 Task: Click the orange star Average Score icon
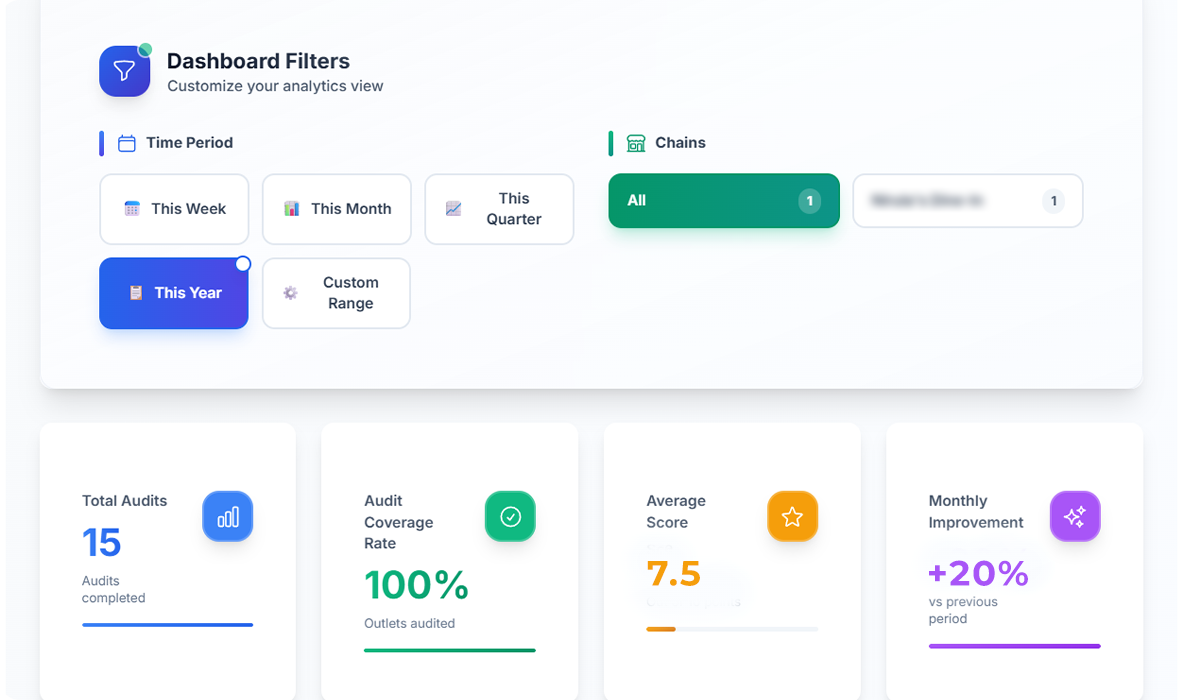tap(792, 516)
